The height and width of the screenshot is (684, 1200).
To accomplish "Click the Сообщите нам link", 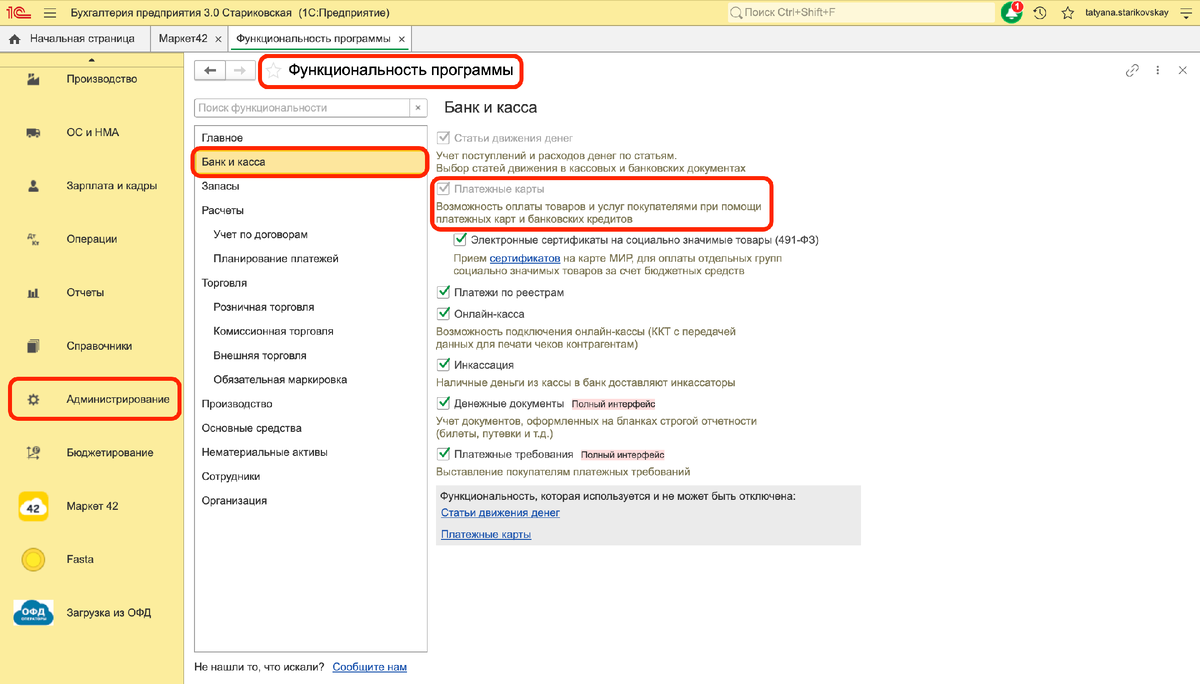I will (370, 667).
